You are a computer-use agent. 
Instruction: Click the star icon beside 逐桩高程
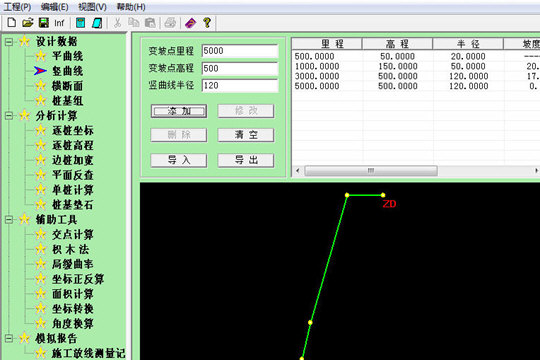(x=41, y=145)
